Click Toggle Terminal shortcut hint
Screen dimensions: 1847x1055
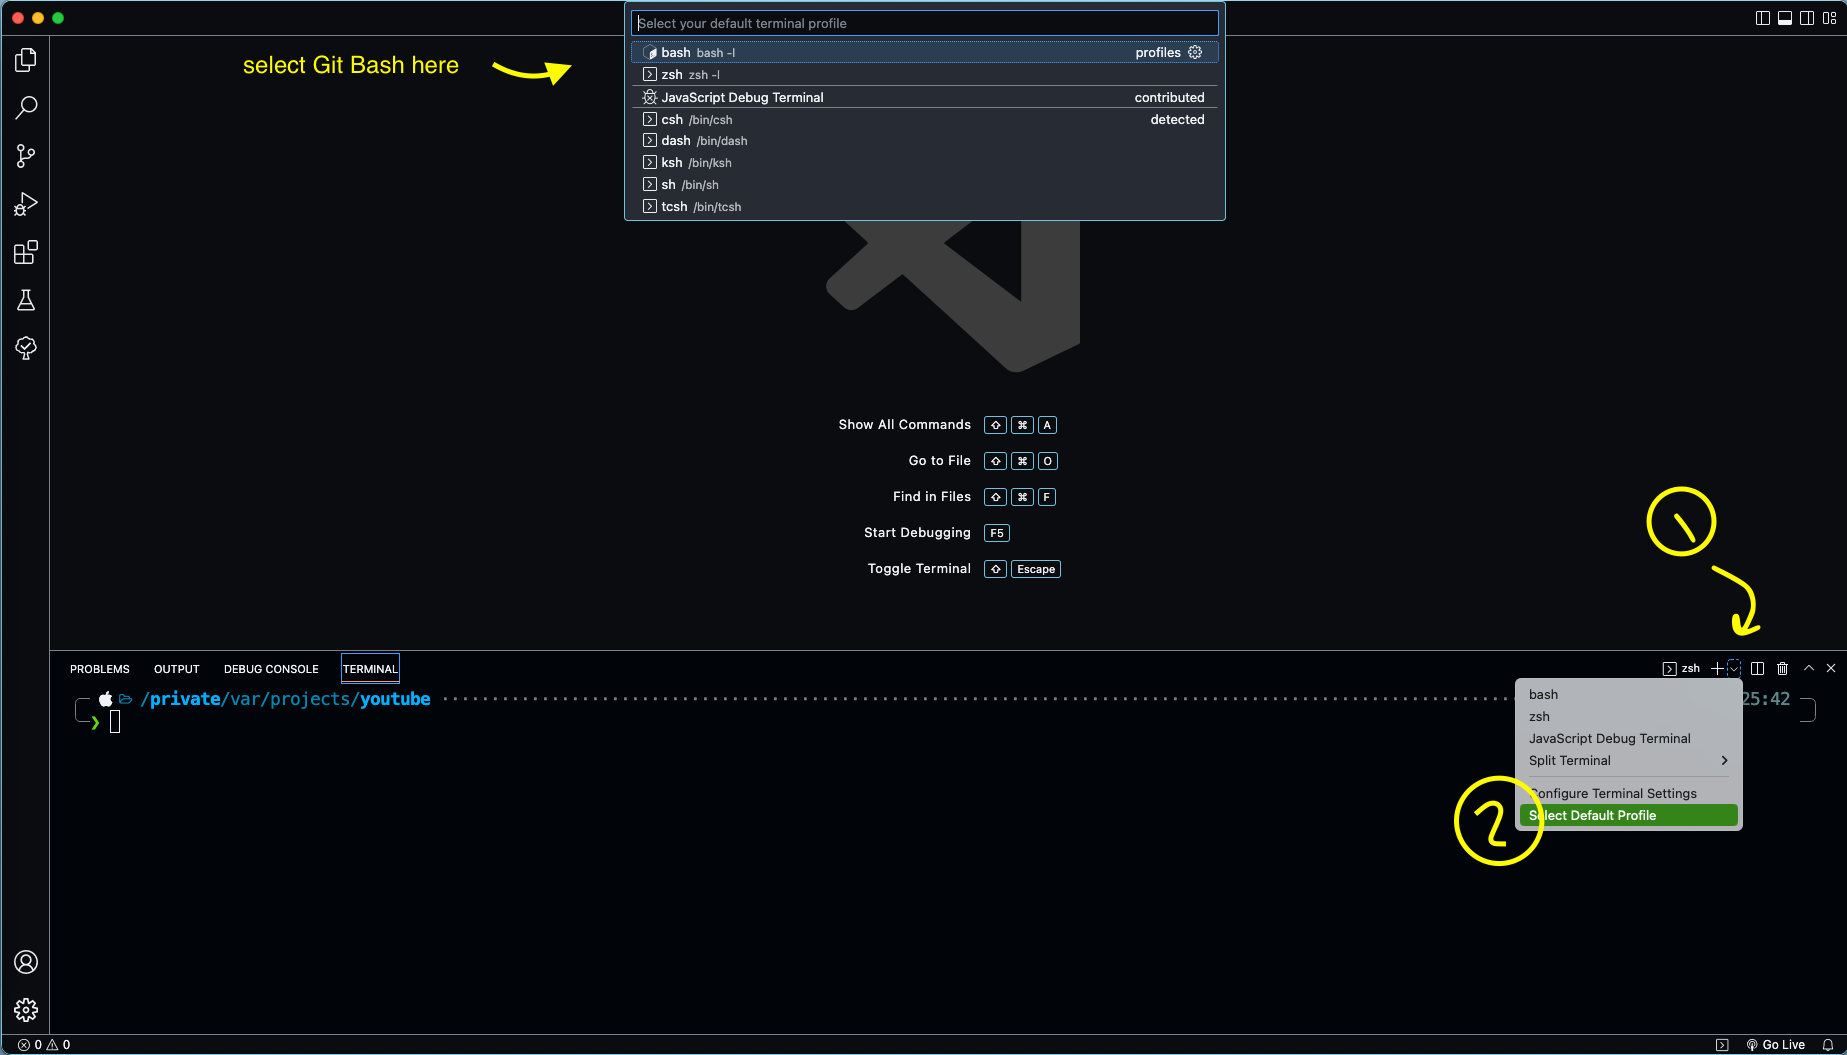964,569
